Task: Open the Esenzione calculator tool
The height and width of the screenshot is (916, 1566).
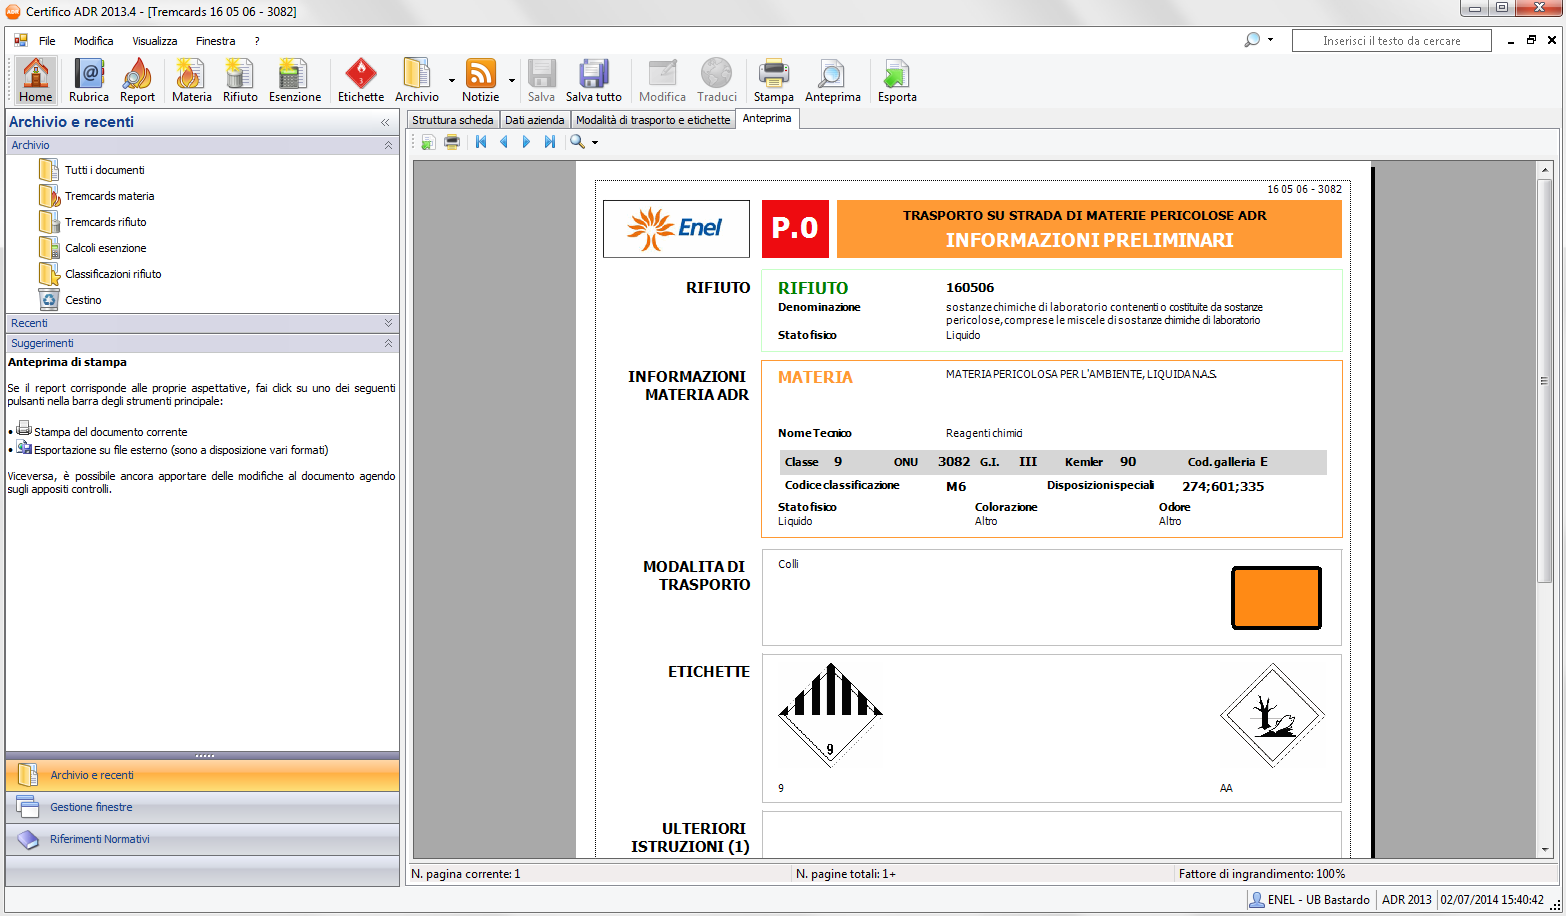Action: (294, 80)
